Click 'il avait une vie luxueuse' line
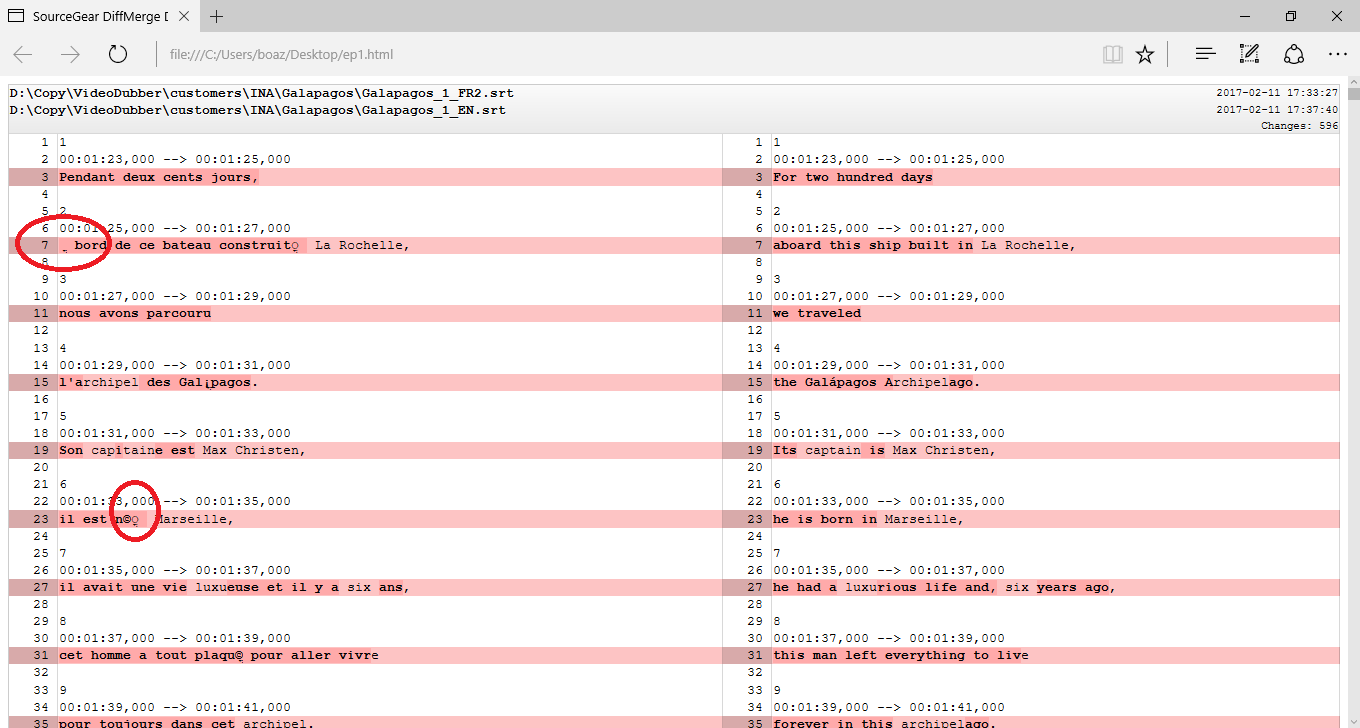Screen dimensions: 1360x728 [234, 587]
